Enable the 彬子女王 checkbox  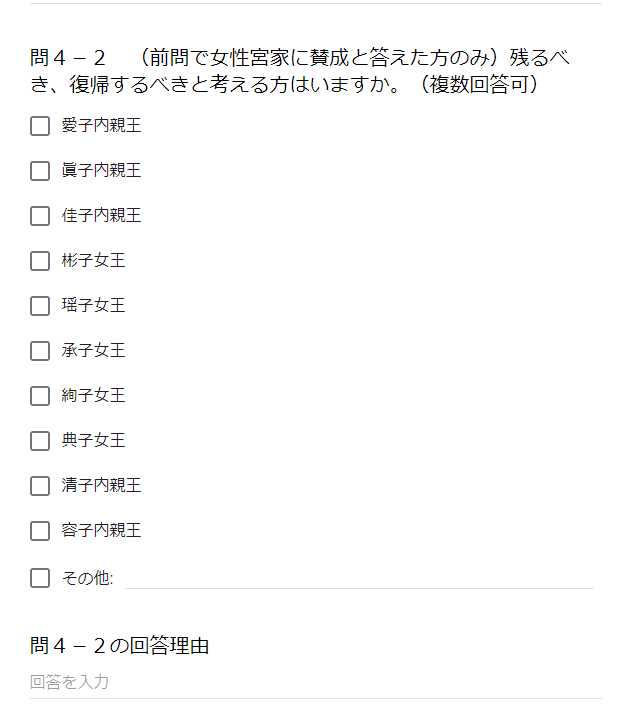(40, 261)
